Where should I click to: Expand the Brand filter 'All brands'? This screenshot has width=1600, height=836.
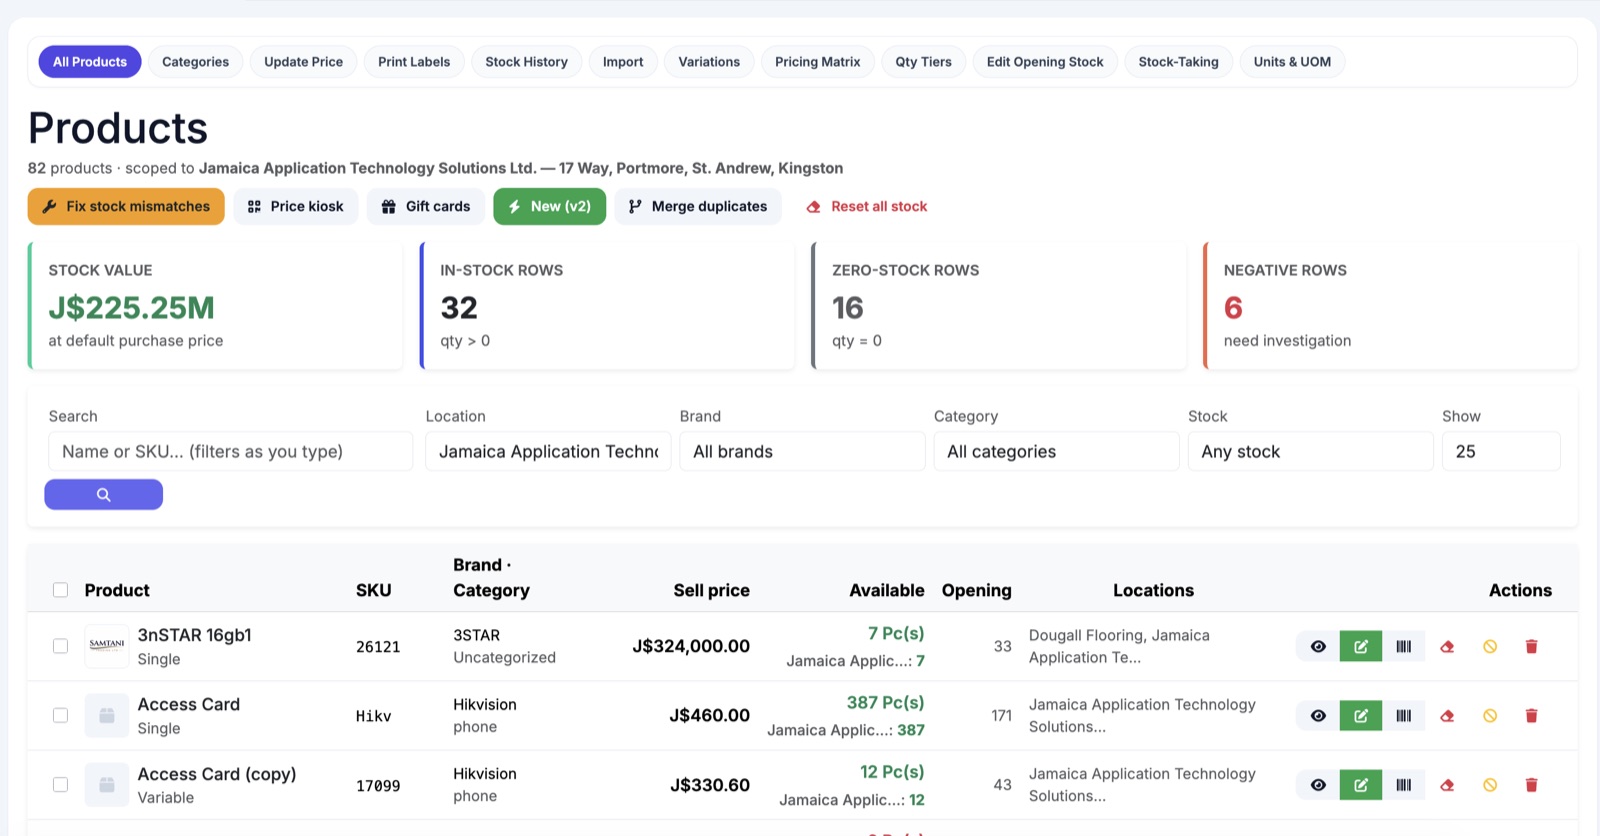click(802, 451)
